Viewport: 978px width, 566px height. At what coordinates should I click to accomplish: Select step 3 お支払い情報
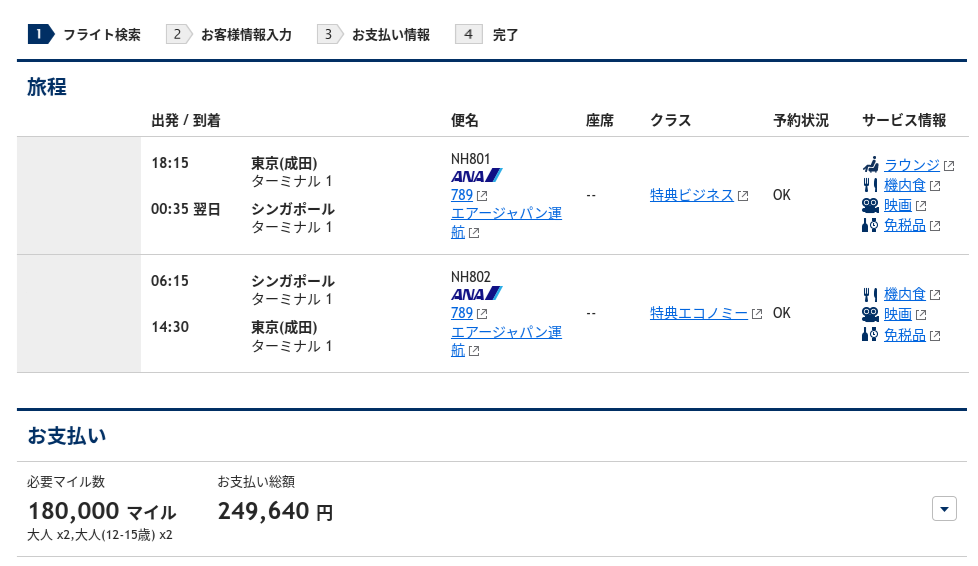pos(374,34)
